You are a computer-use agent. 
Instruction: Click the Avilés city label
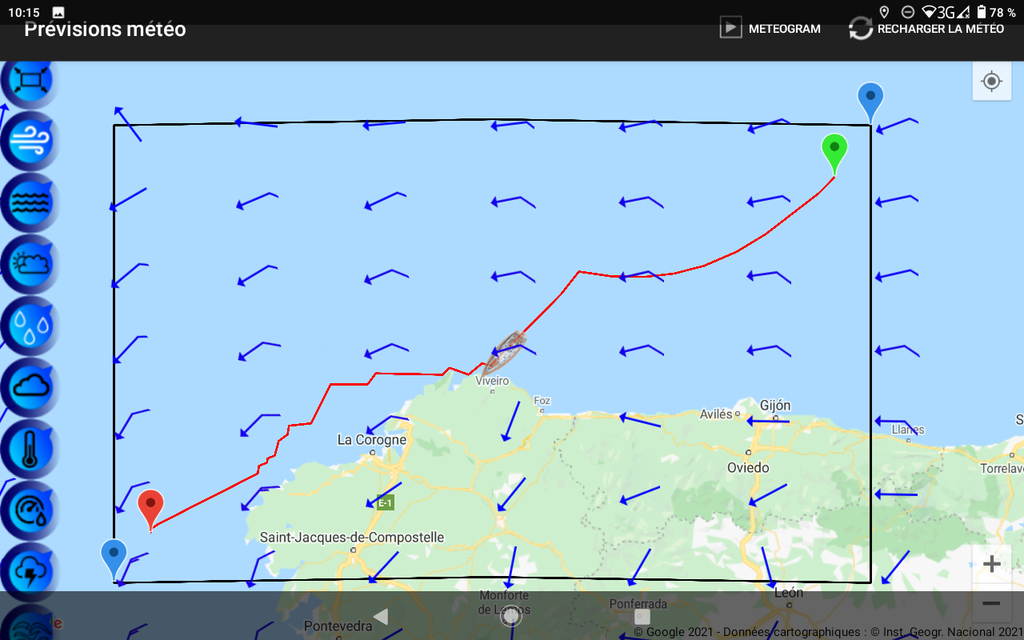click(716, 414)
